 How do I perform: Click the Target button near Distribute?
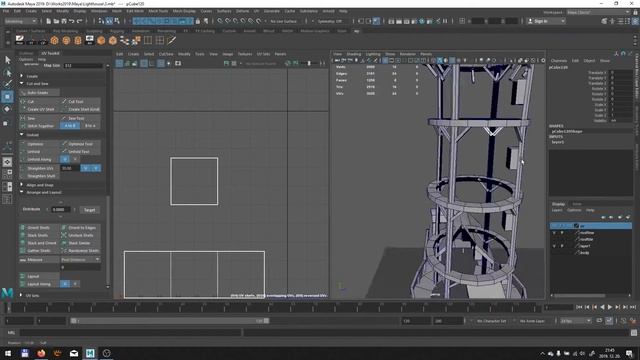(89, 210)
